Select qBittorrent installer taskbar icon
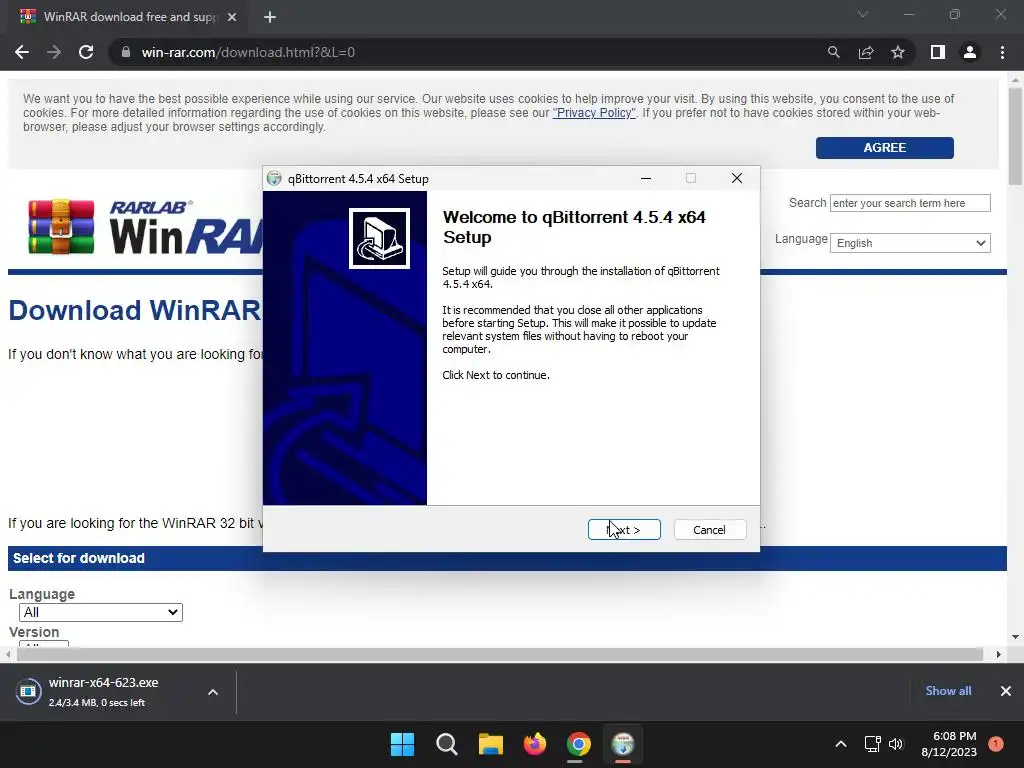 (623, 744)
